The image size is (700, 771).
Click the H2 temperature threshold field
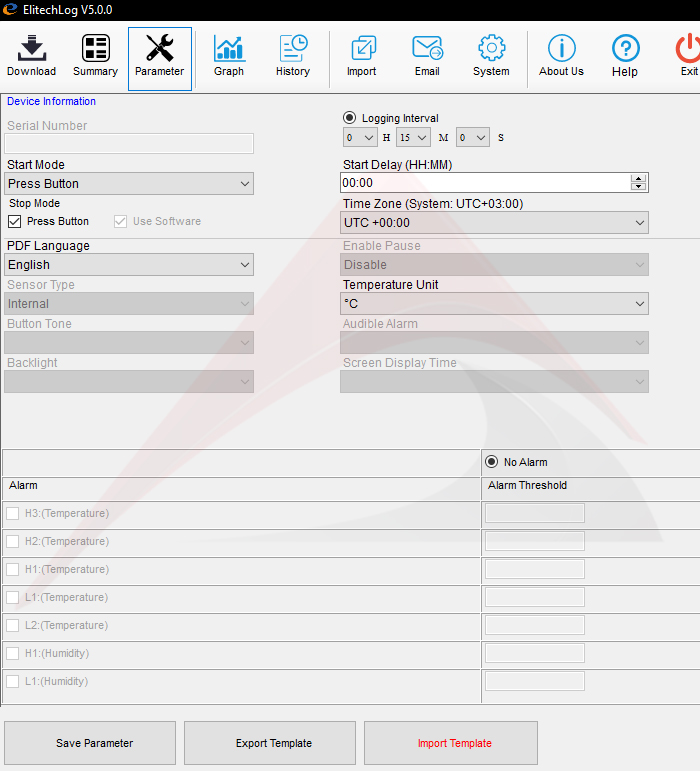(535, 541)
